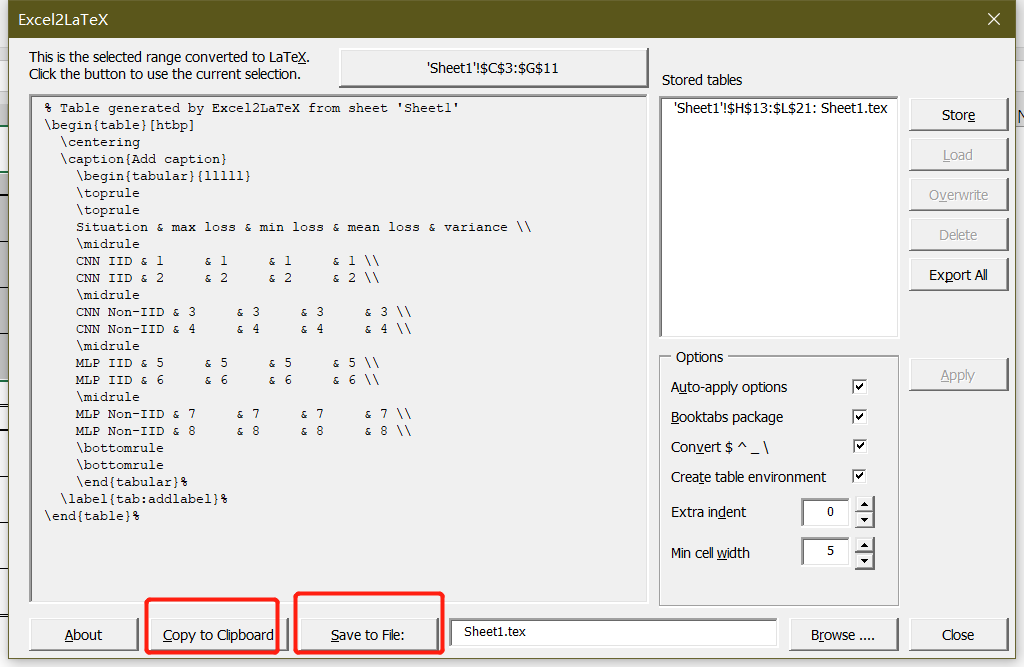Toggle Convert $ ^ _ \ option
Image resolution: width=1024 pixels, height=667 pixels.
click(858, 447)
